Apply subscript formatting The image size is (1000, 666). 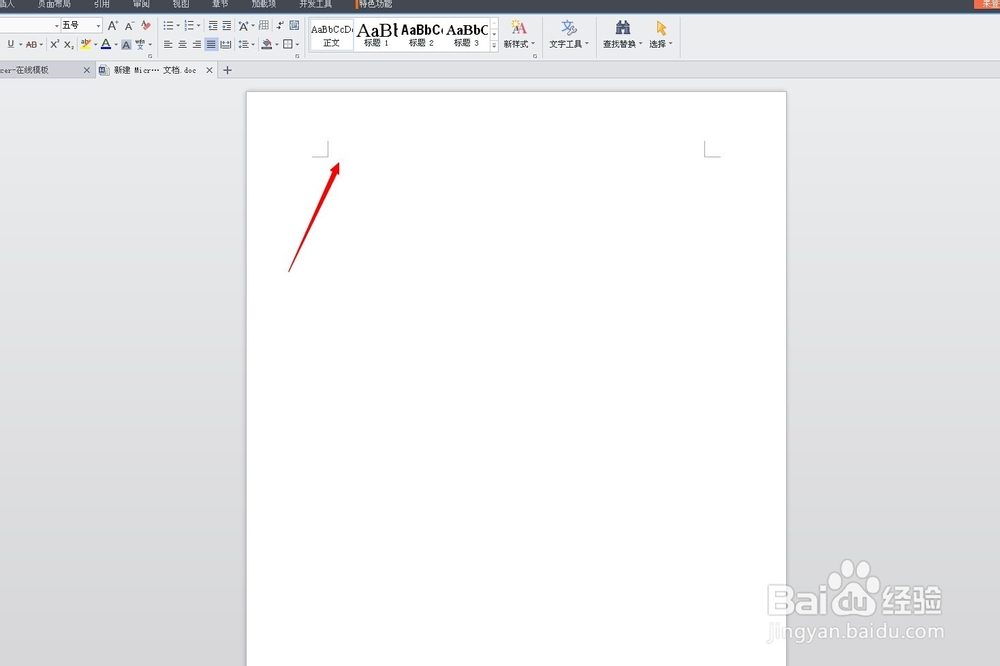[x=69, y=44]
